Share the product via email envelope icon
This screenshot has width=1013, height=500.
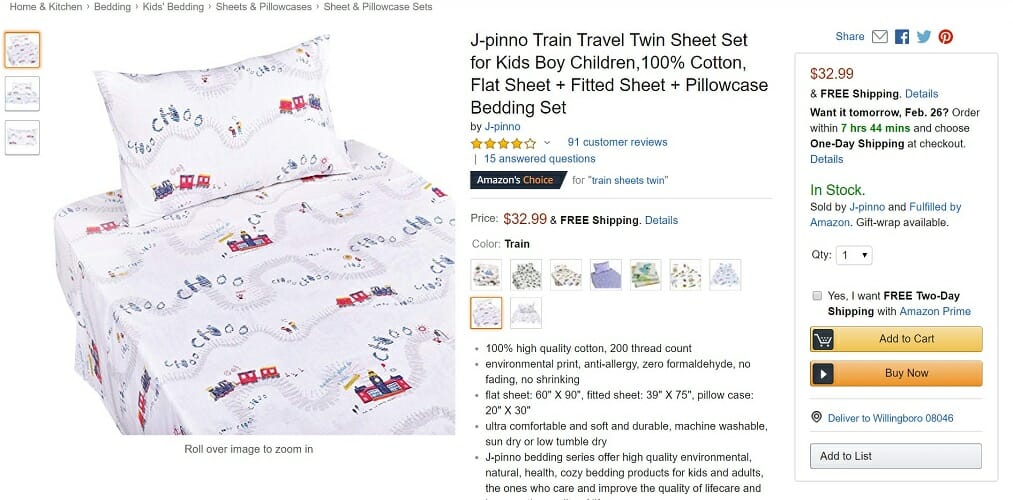coord(879,37)
